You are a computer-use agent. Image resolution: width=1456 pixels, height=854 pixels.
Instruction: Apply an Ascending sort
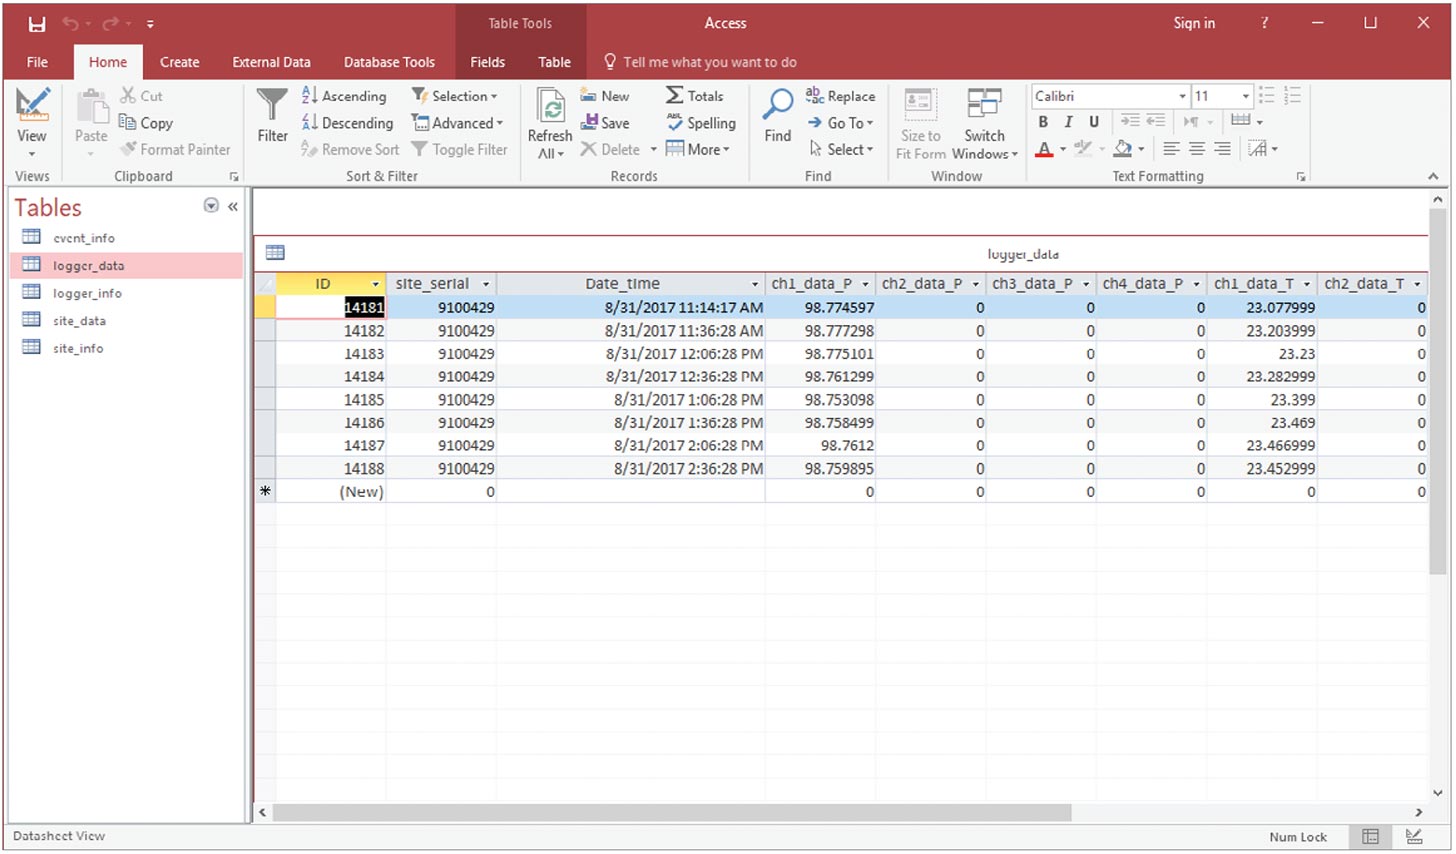tap(345, 95)
